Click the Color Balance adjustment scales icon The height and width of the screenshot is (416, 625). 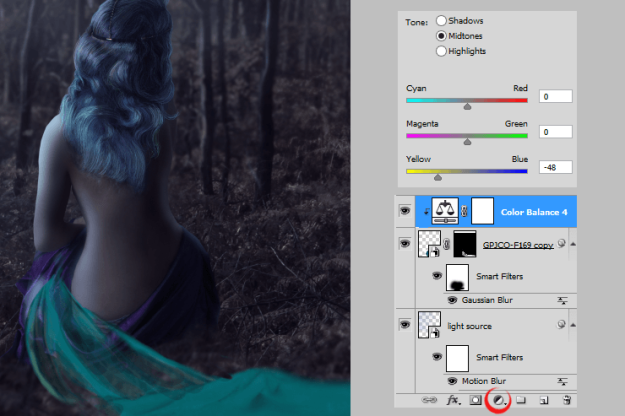445,211
